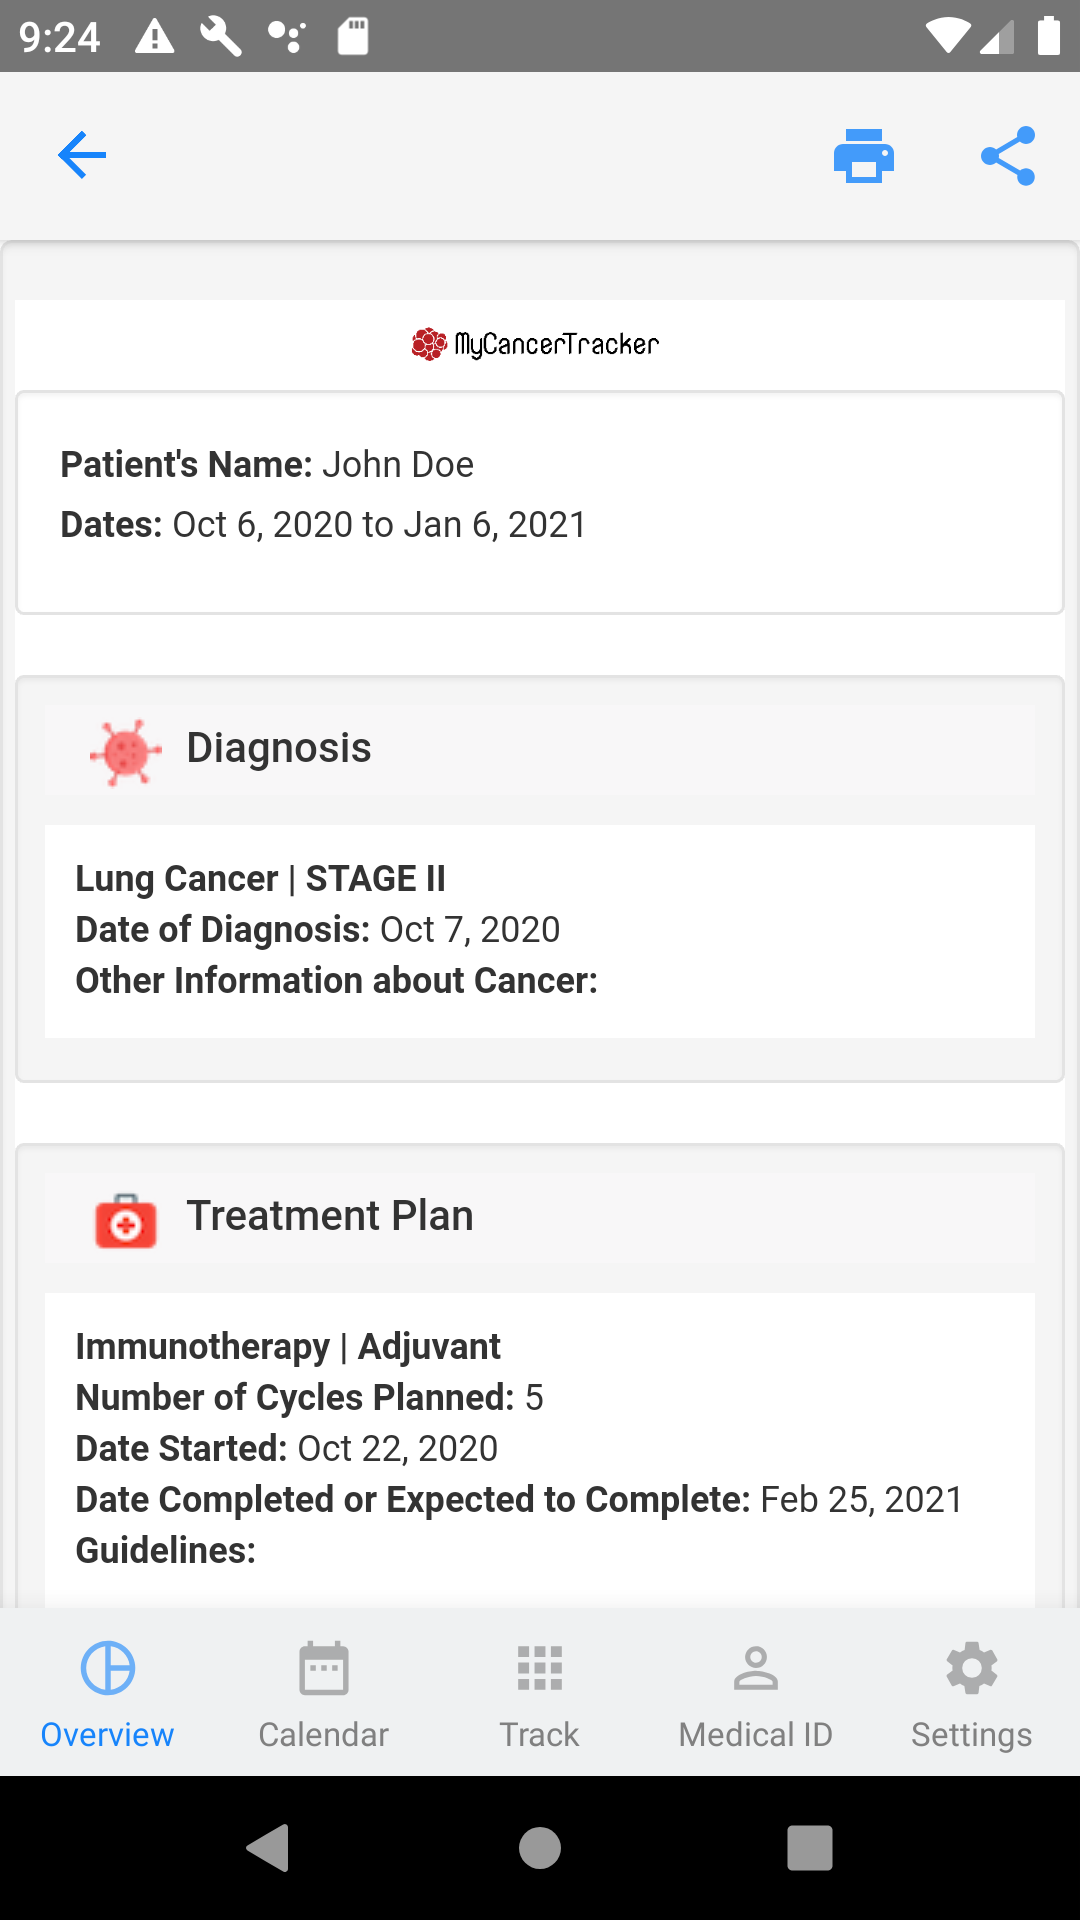Screen dimensions: 1080x1920
Task: Tap the report Dates range line
Action: point(323,525)
